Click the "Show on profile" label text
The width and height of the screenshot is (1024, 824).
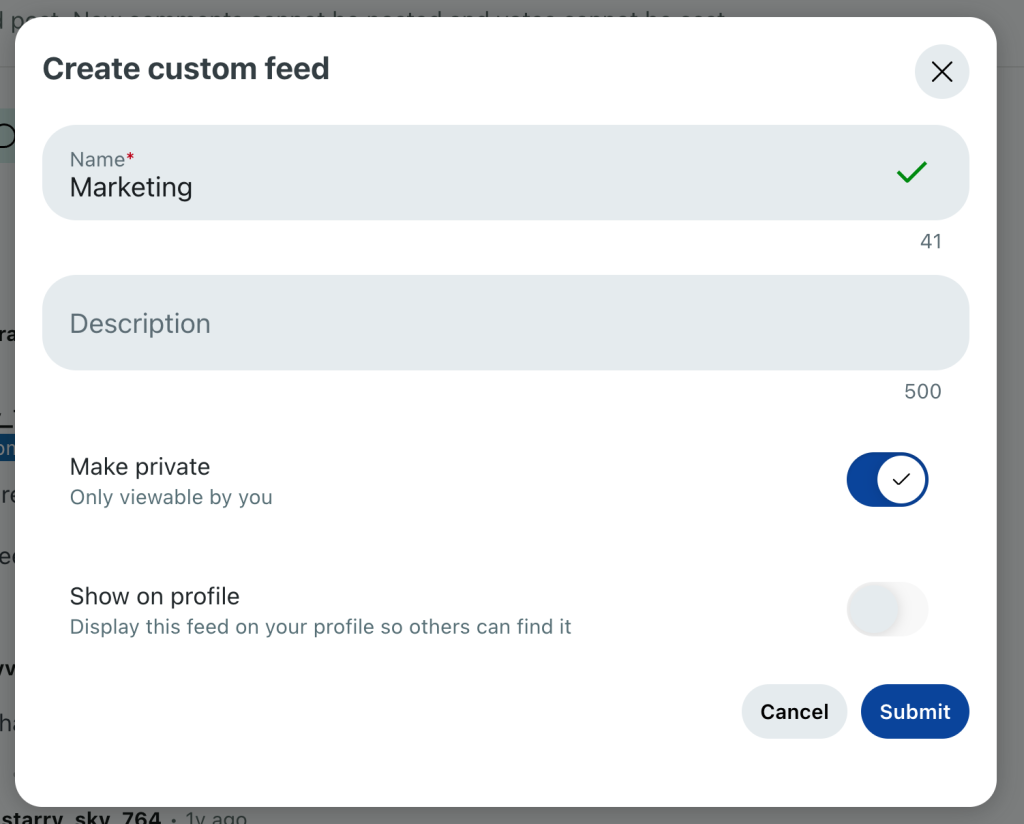155,597
